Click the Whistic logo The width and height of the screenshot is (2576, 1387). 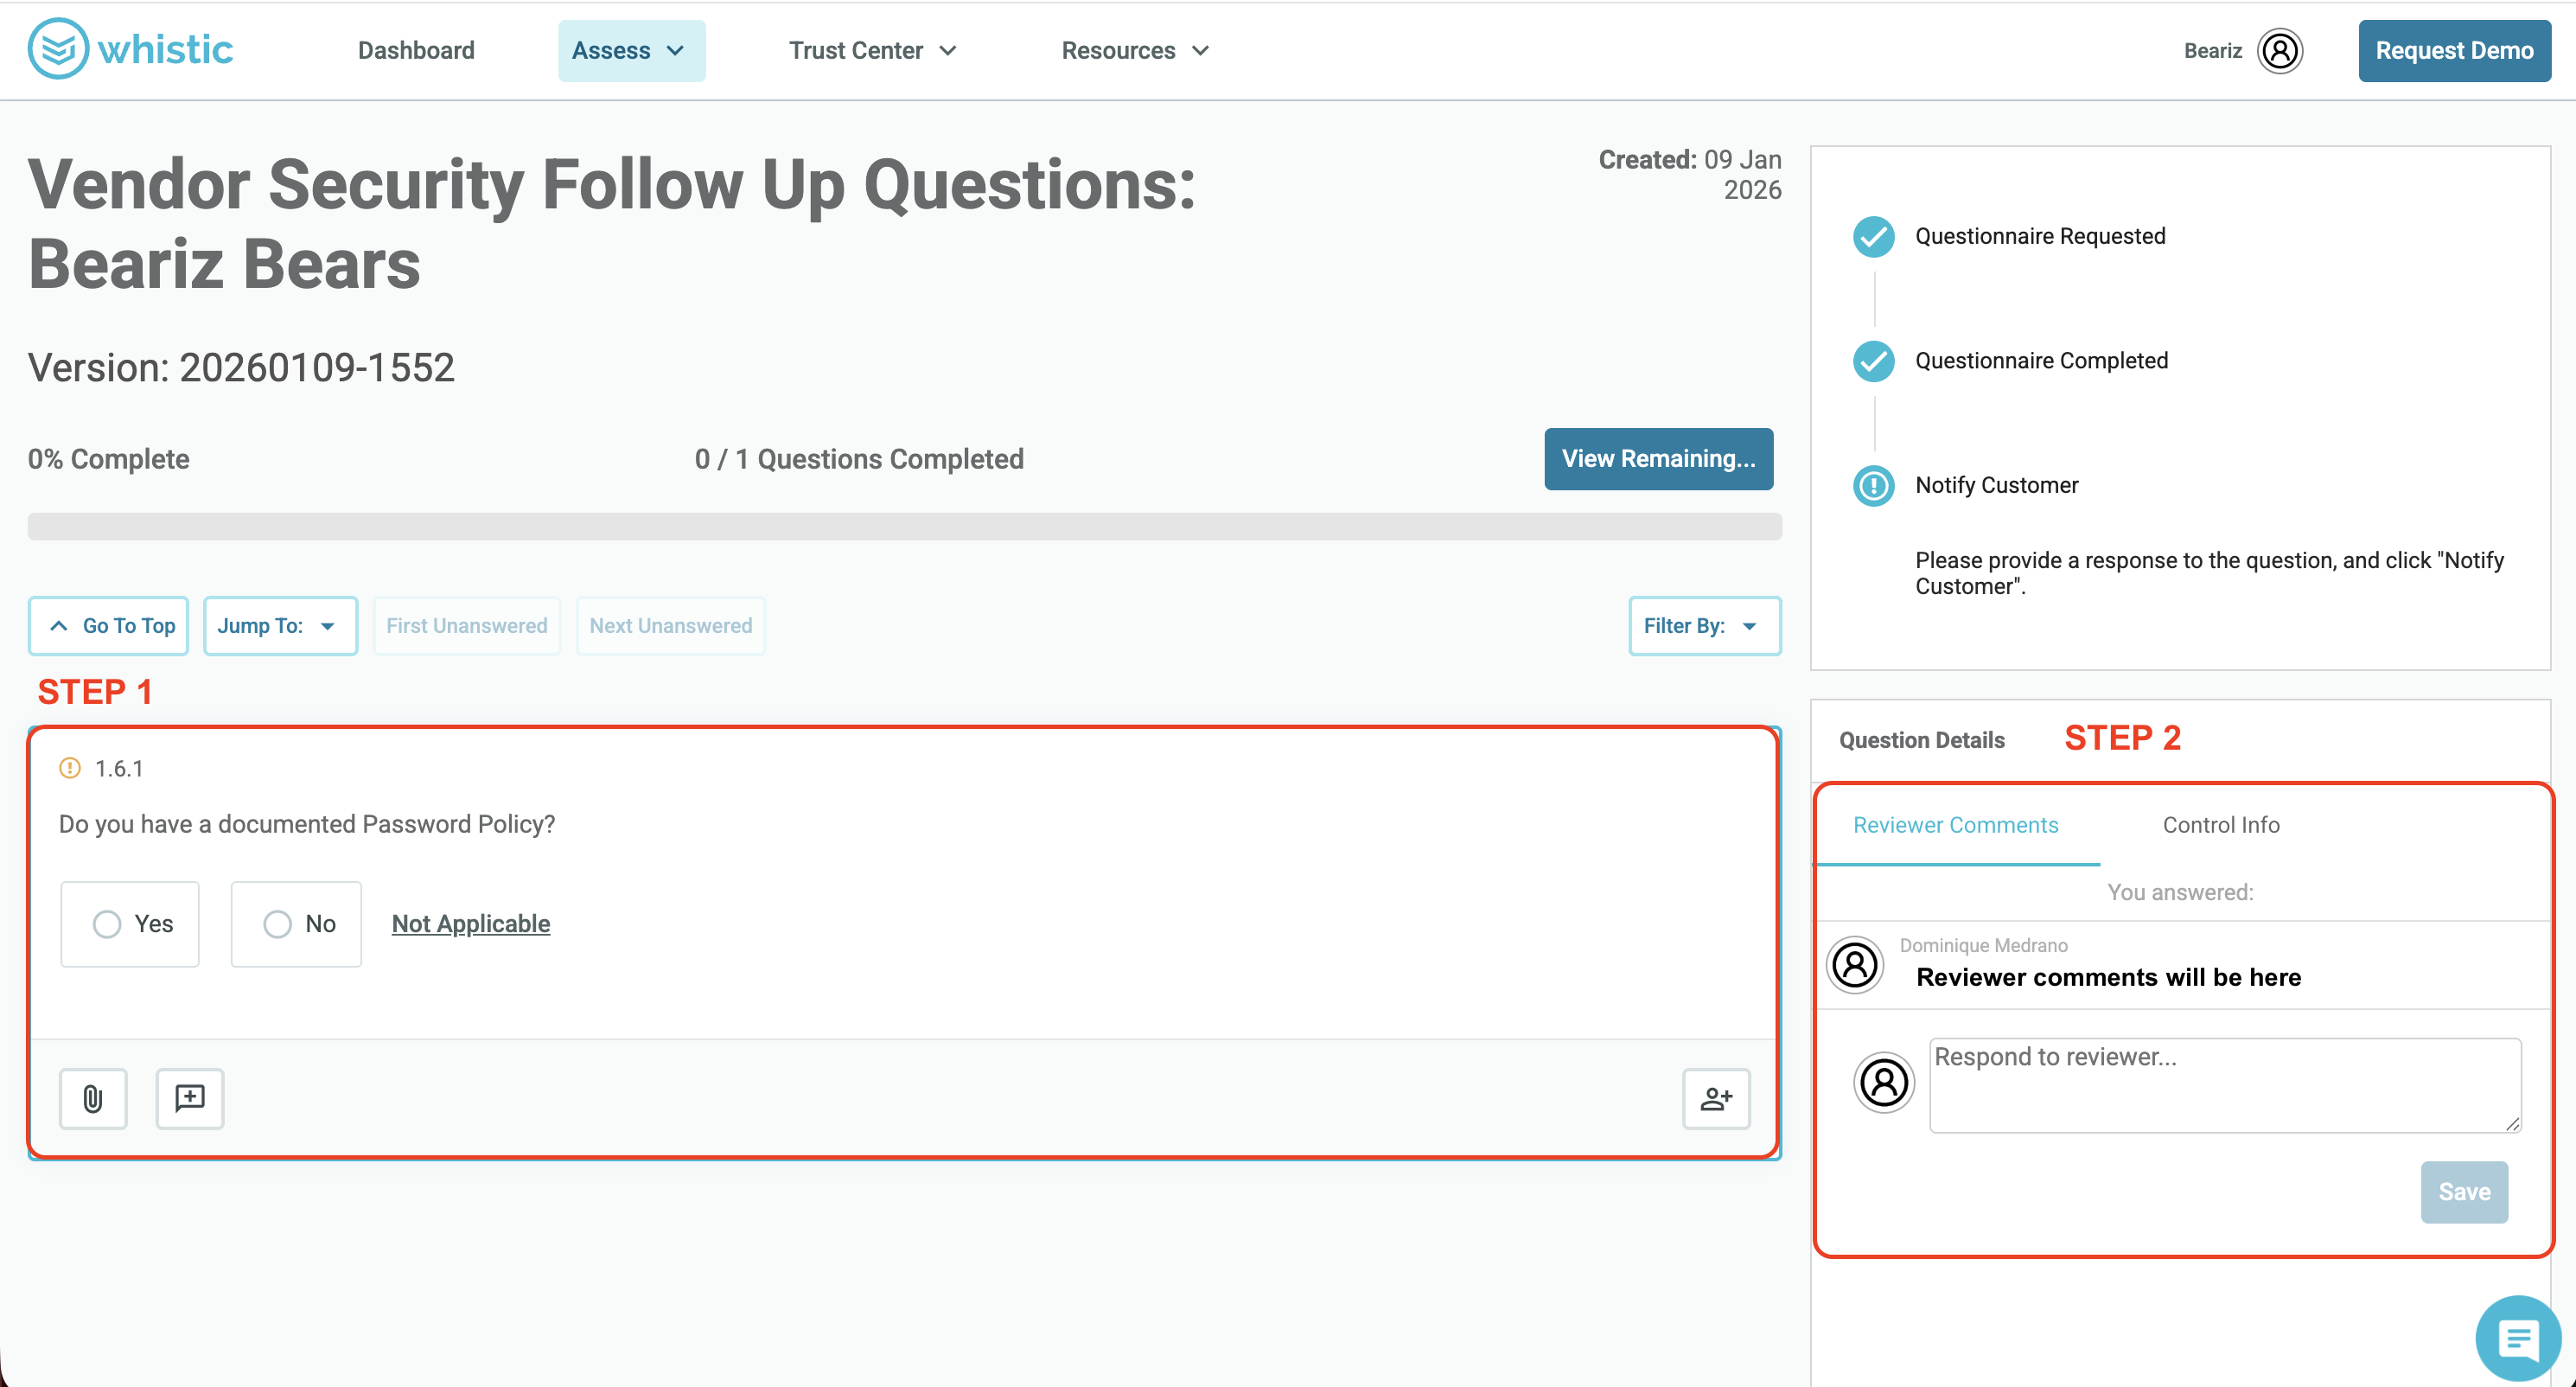[x=130, y=49]
